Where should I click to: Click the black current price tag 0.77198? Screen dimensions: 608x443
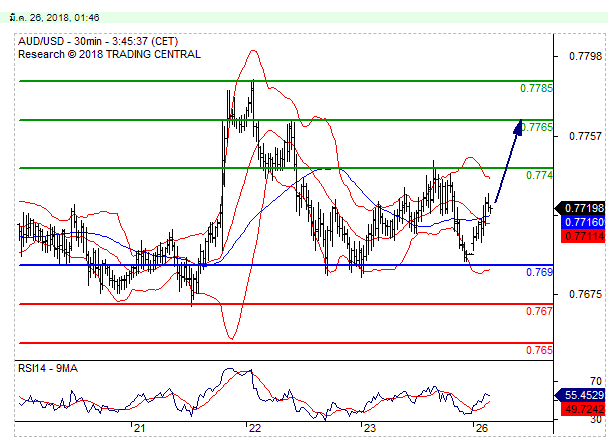pos(580,208)
